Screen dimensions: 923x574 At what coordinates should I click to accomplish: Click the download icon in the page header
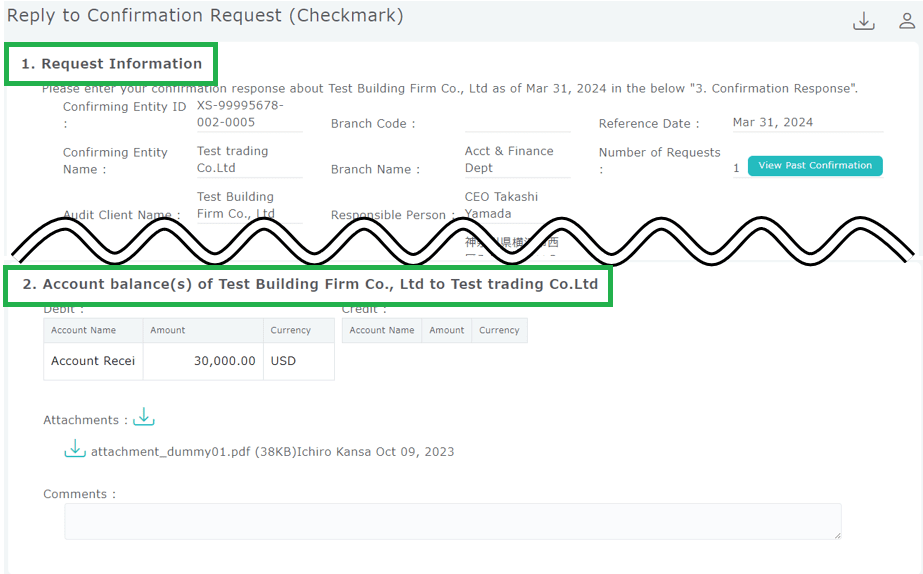pos(863,21)
